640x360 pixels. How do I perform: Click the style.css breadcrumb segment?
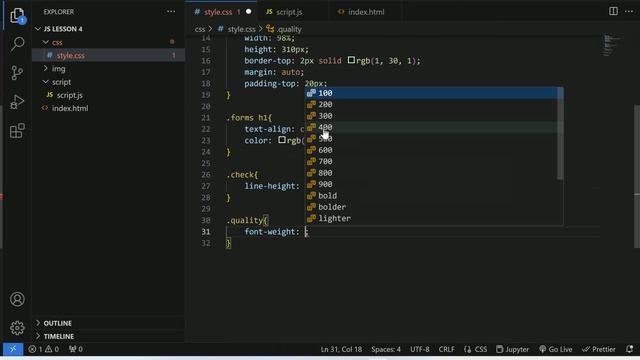[241, 29]
